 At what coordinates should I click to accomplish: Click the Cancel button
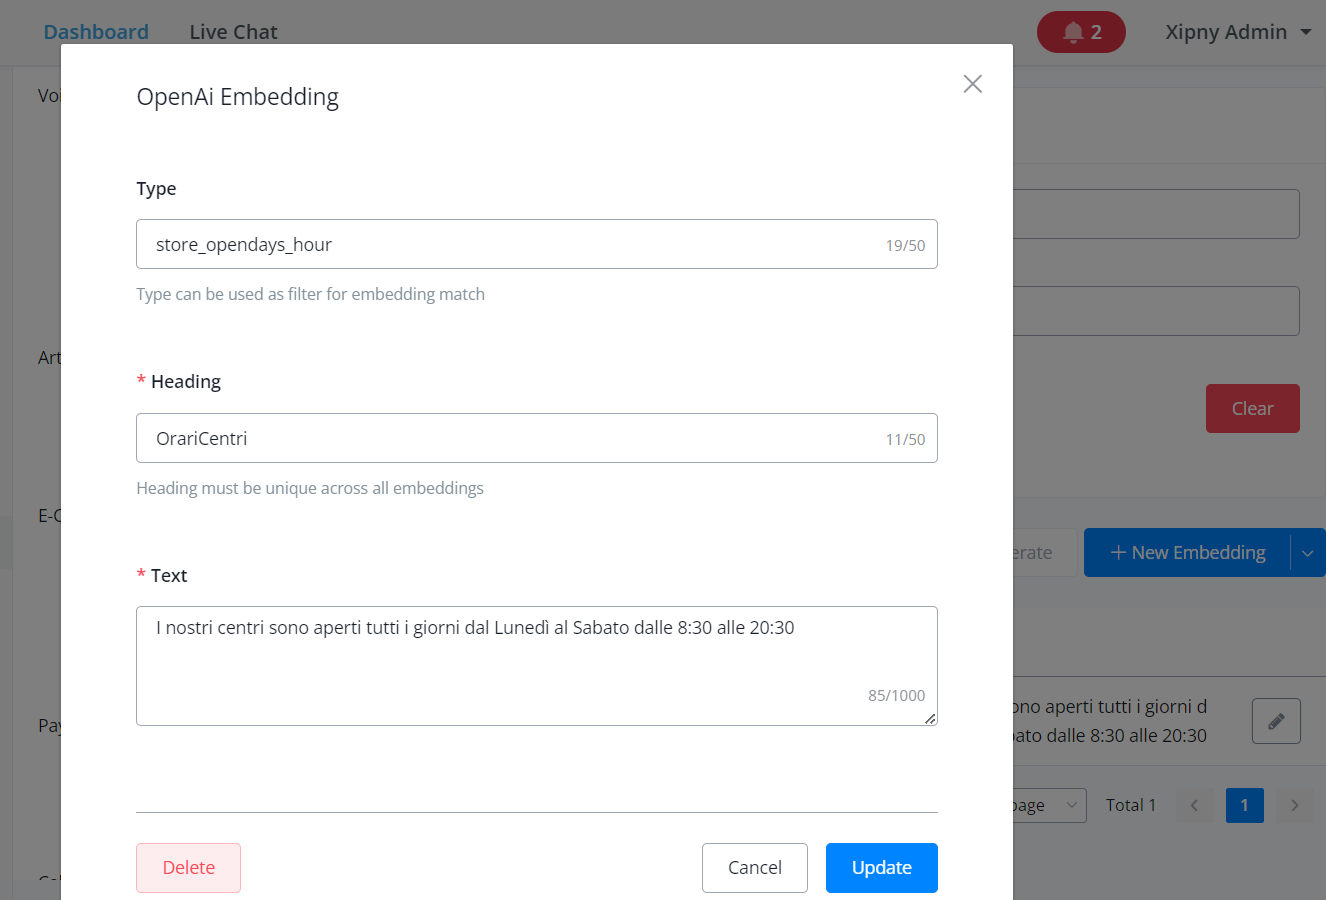pyautogui.click(x=755, y=868)
